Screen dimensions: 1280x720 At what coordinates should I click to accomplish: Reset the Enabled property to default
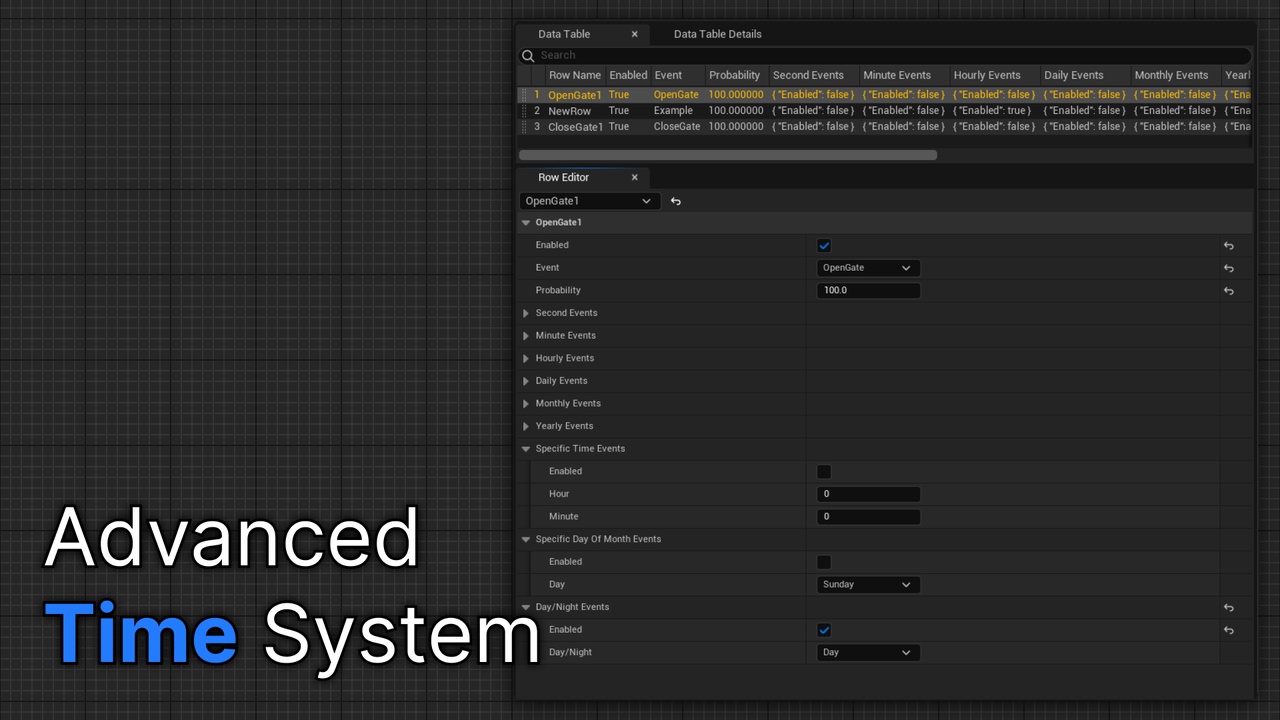coord(1229,246)
